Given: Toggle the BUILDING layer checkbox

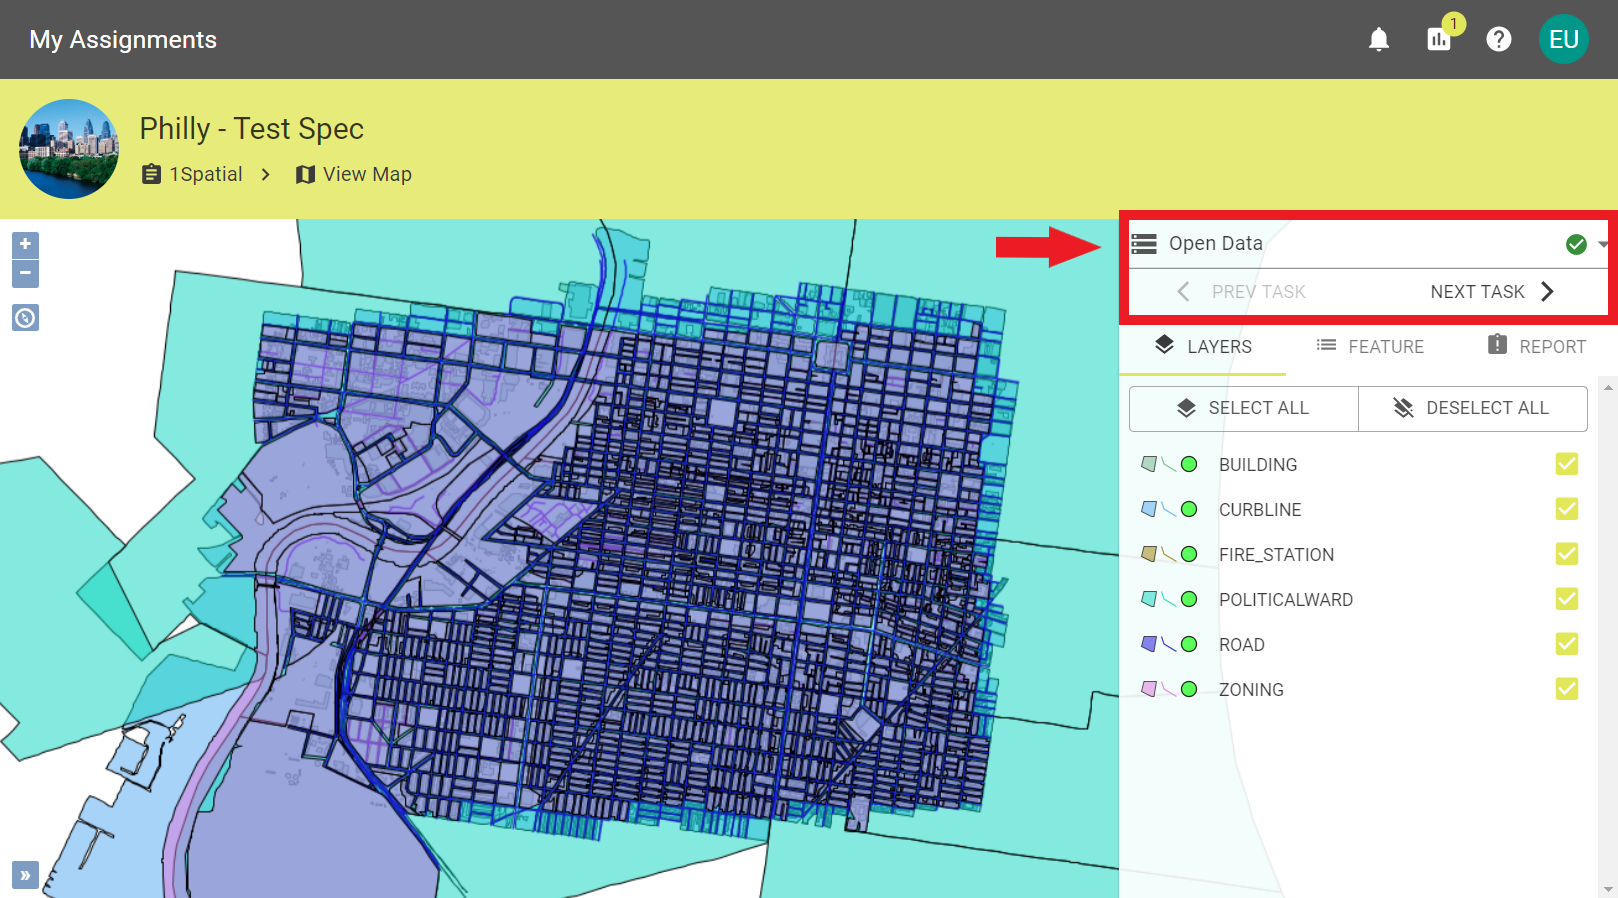Looking at the screenshot, I should point(1567,464).
